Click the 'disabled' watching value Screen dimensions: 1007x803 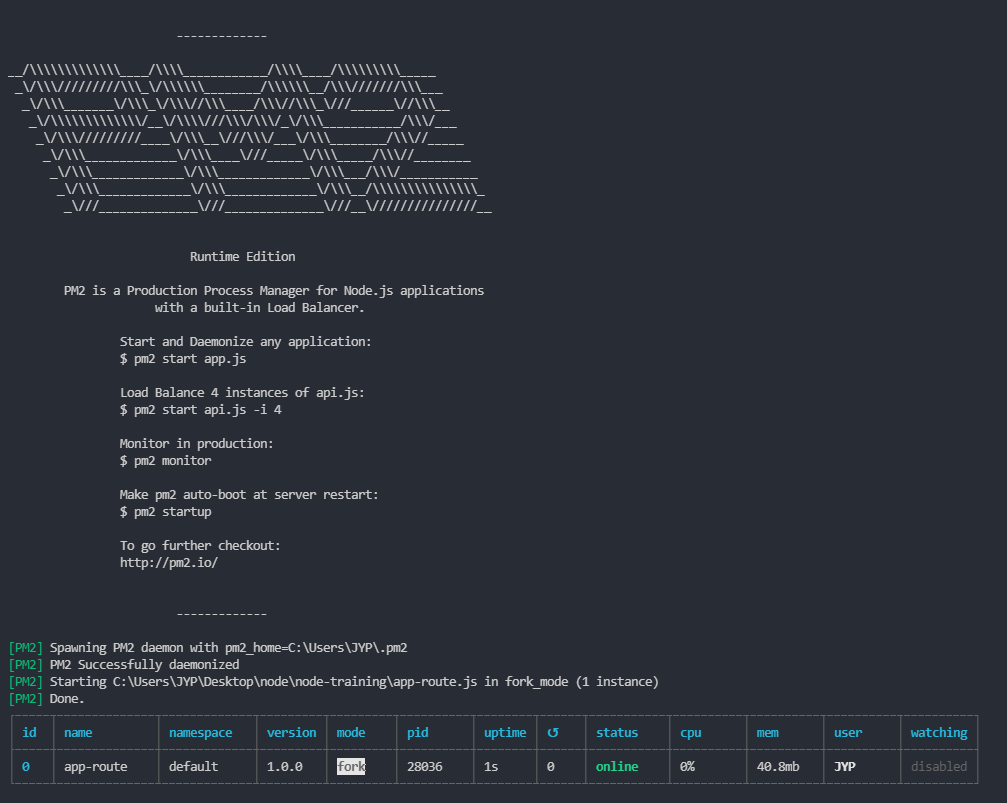point(939,766)
